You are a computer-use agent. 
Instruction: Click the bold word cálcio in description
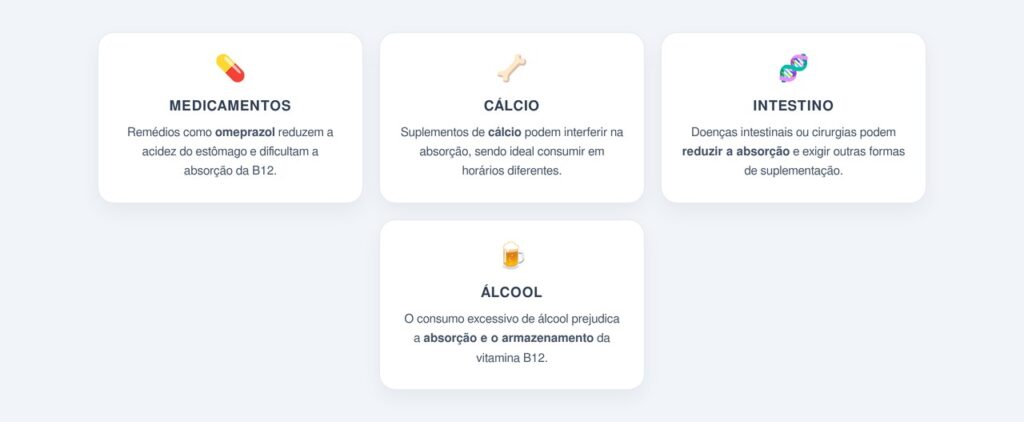tap(505, 133)
